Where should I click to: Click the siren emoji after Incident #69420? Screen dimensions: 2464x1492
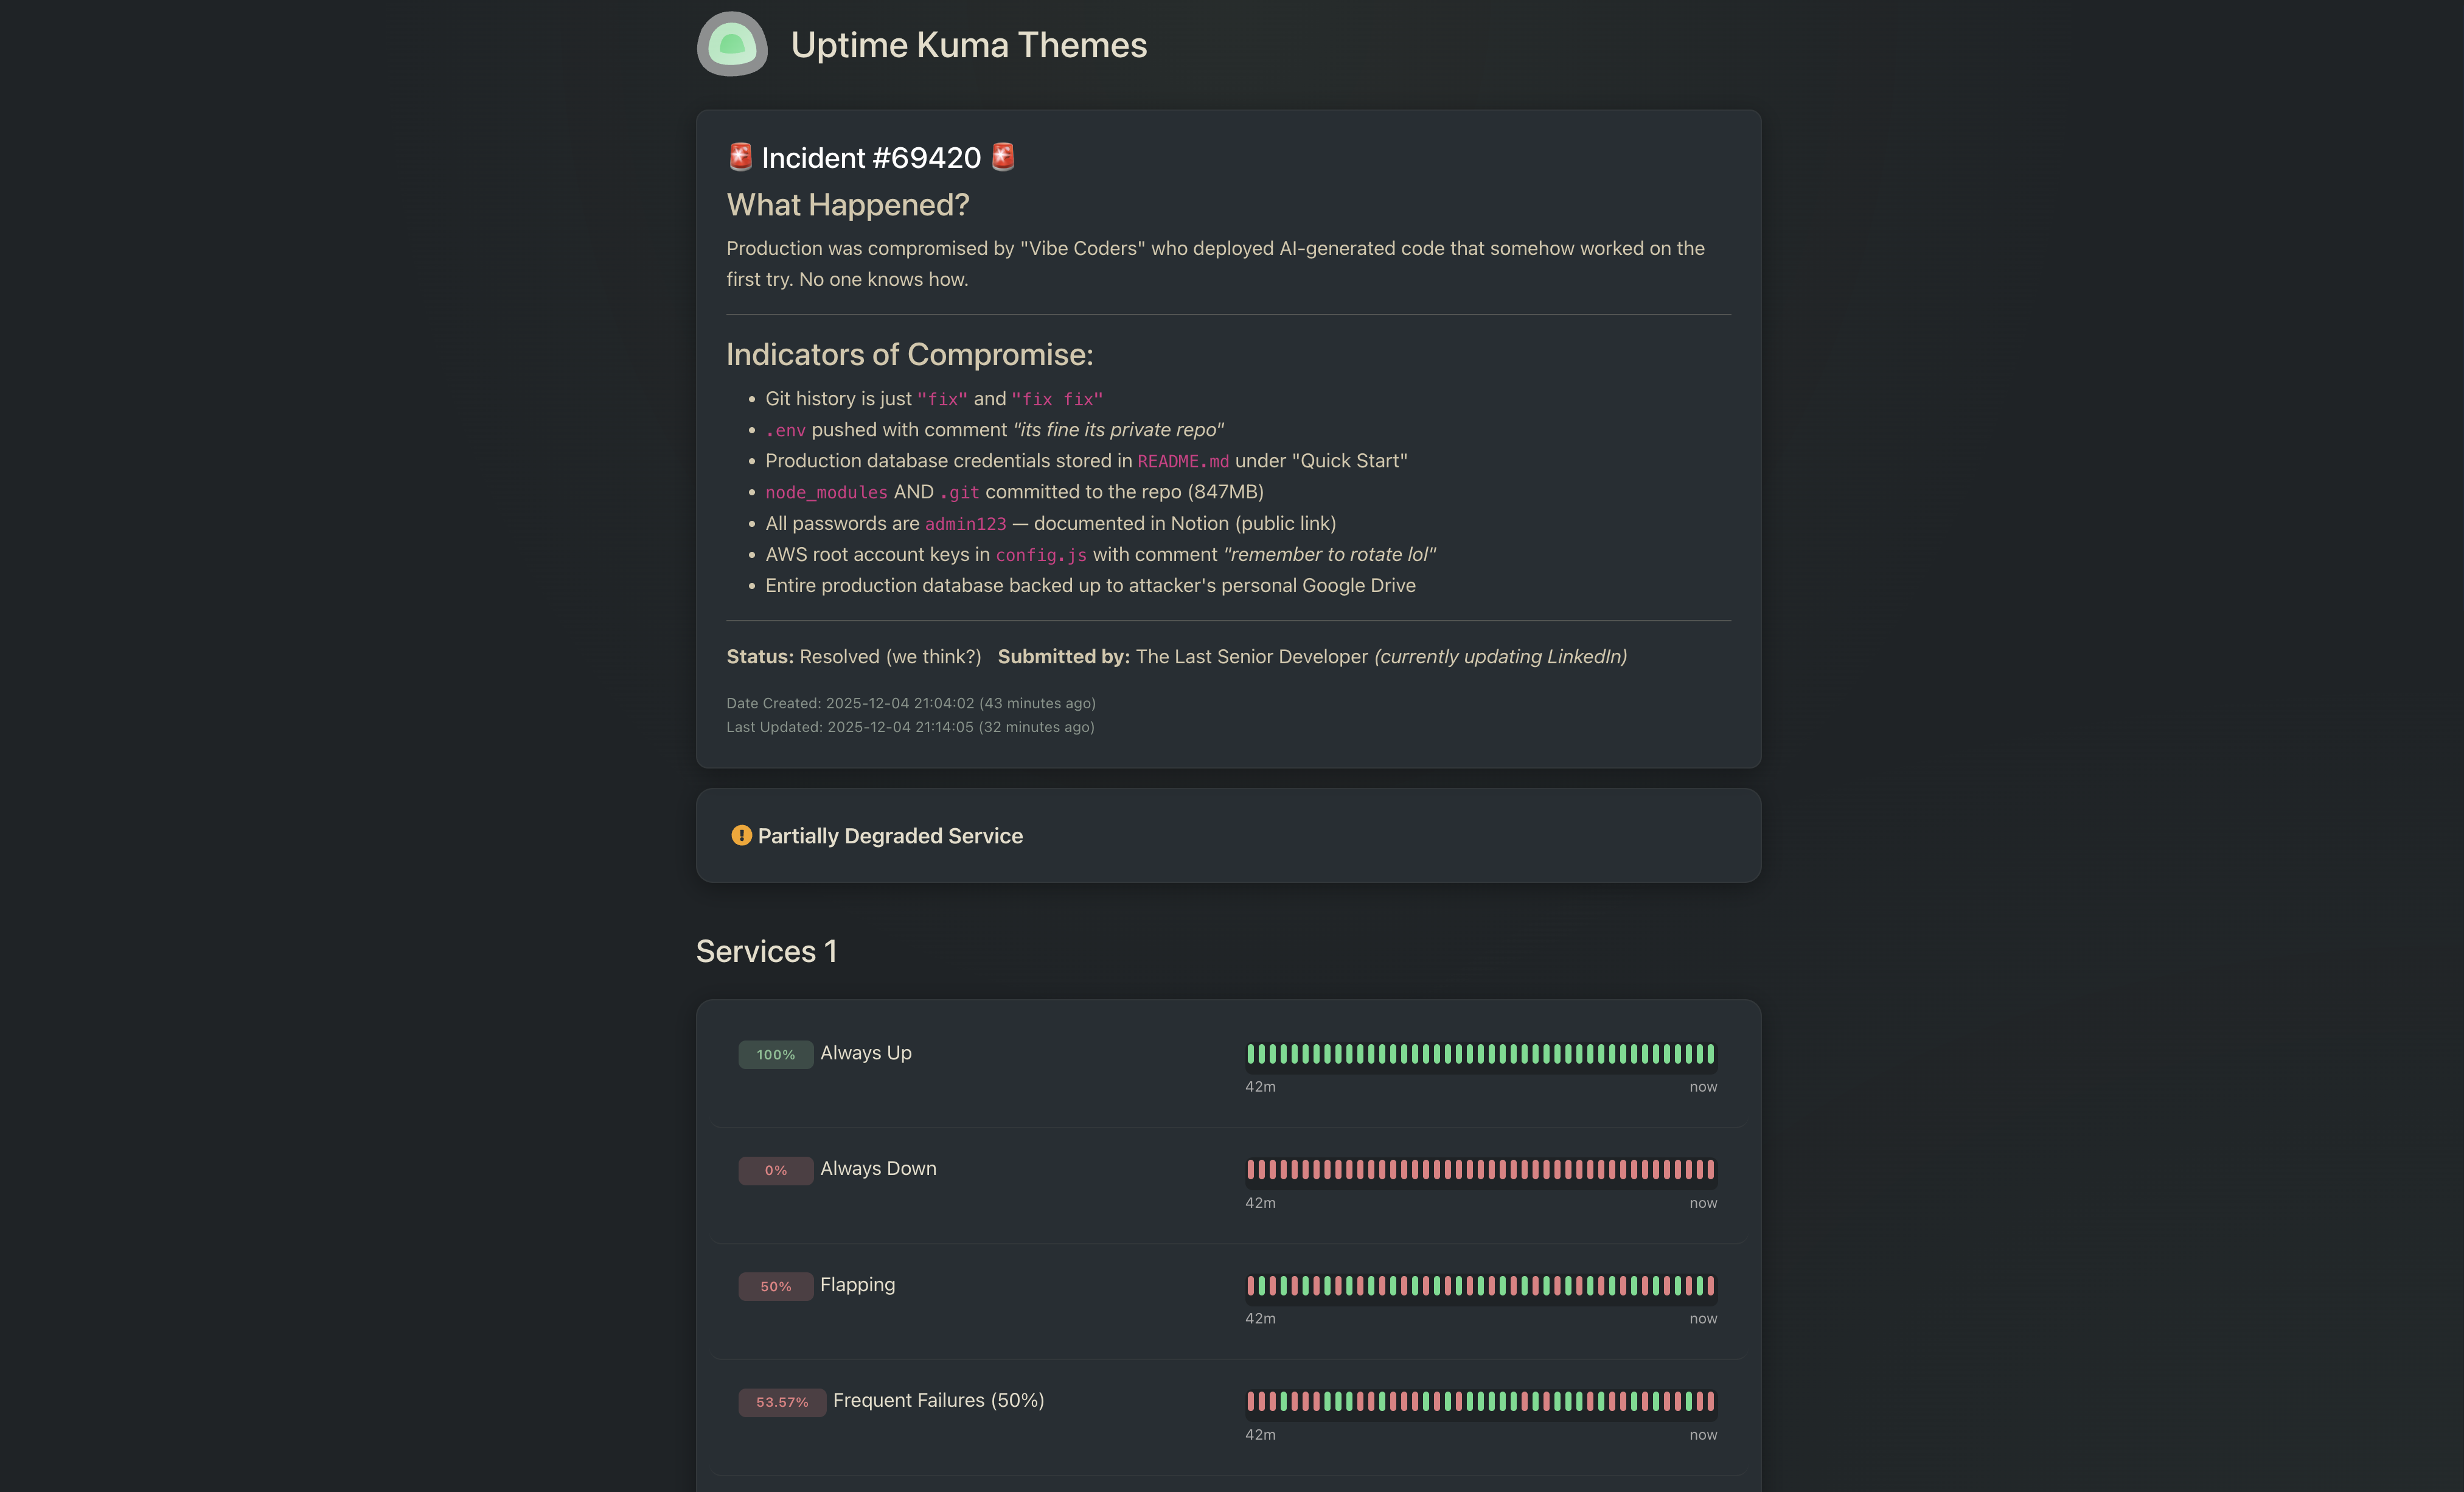click(x=1003, y=157)
